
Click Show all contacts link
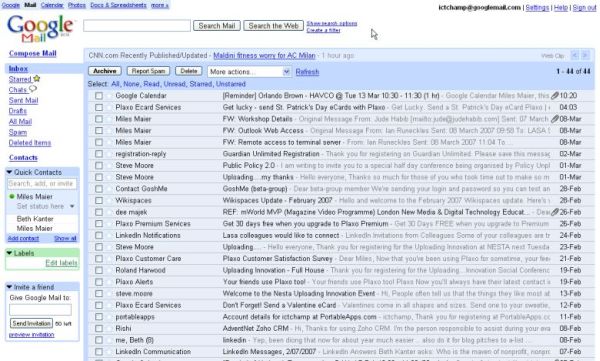coord(65,238)
